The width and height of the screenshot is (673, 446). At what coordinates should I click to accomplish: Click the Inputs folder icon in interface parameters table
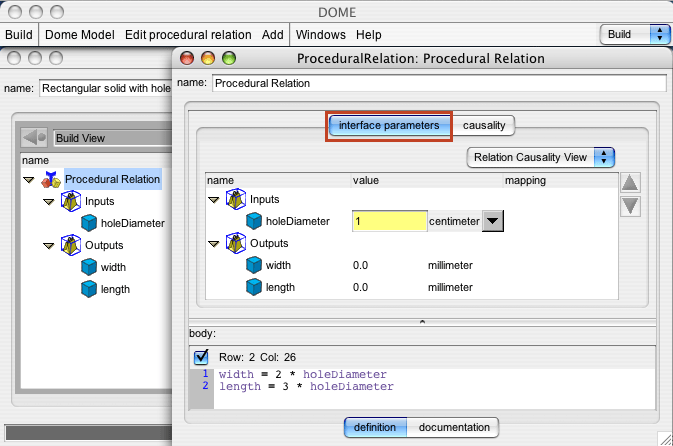[x=236, y=199]
